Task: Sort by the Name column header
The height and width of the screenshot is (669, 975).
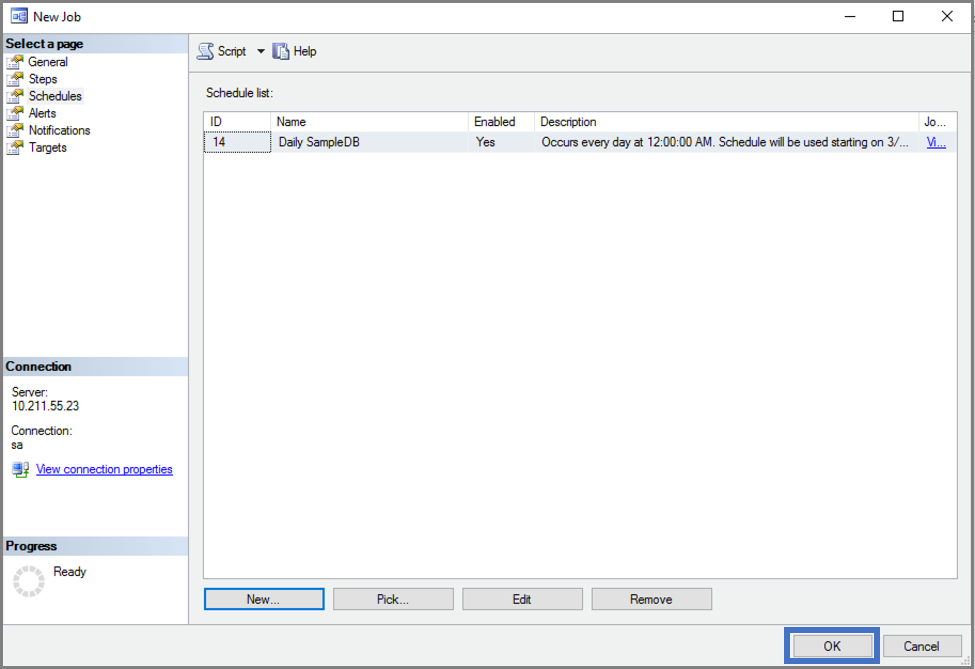Action: click(370, 122)
